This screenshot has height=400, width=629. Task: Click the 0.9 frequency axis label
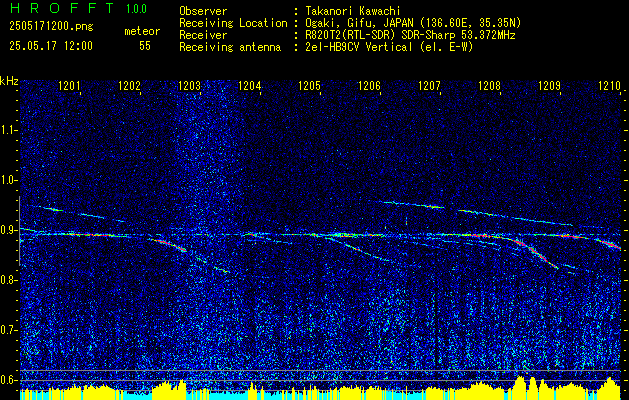[8, 230]
